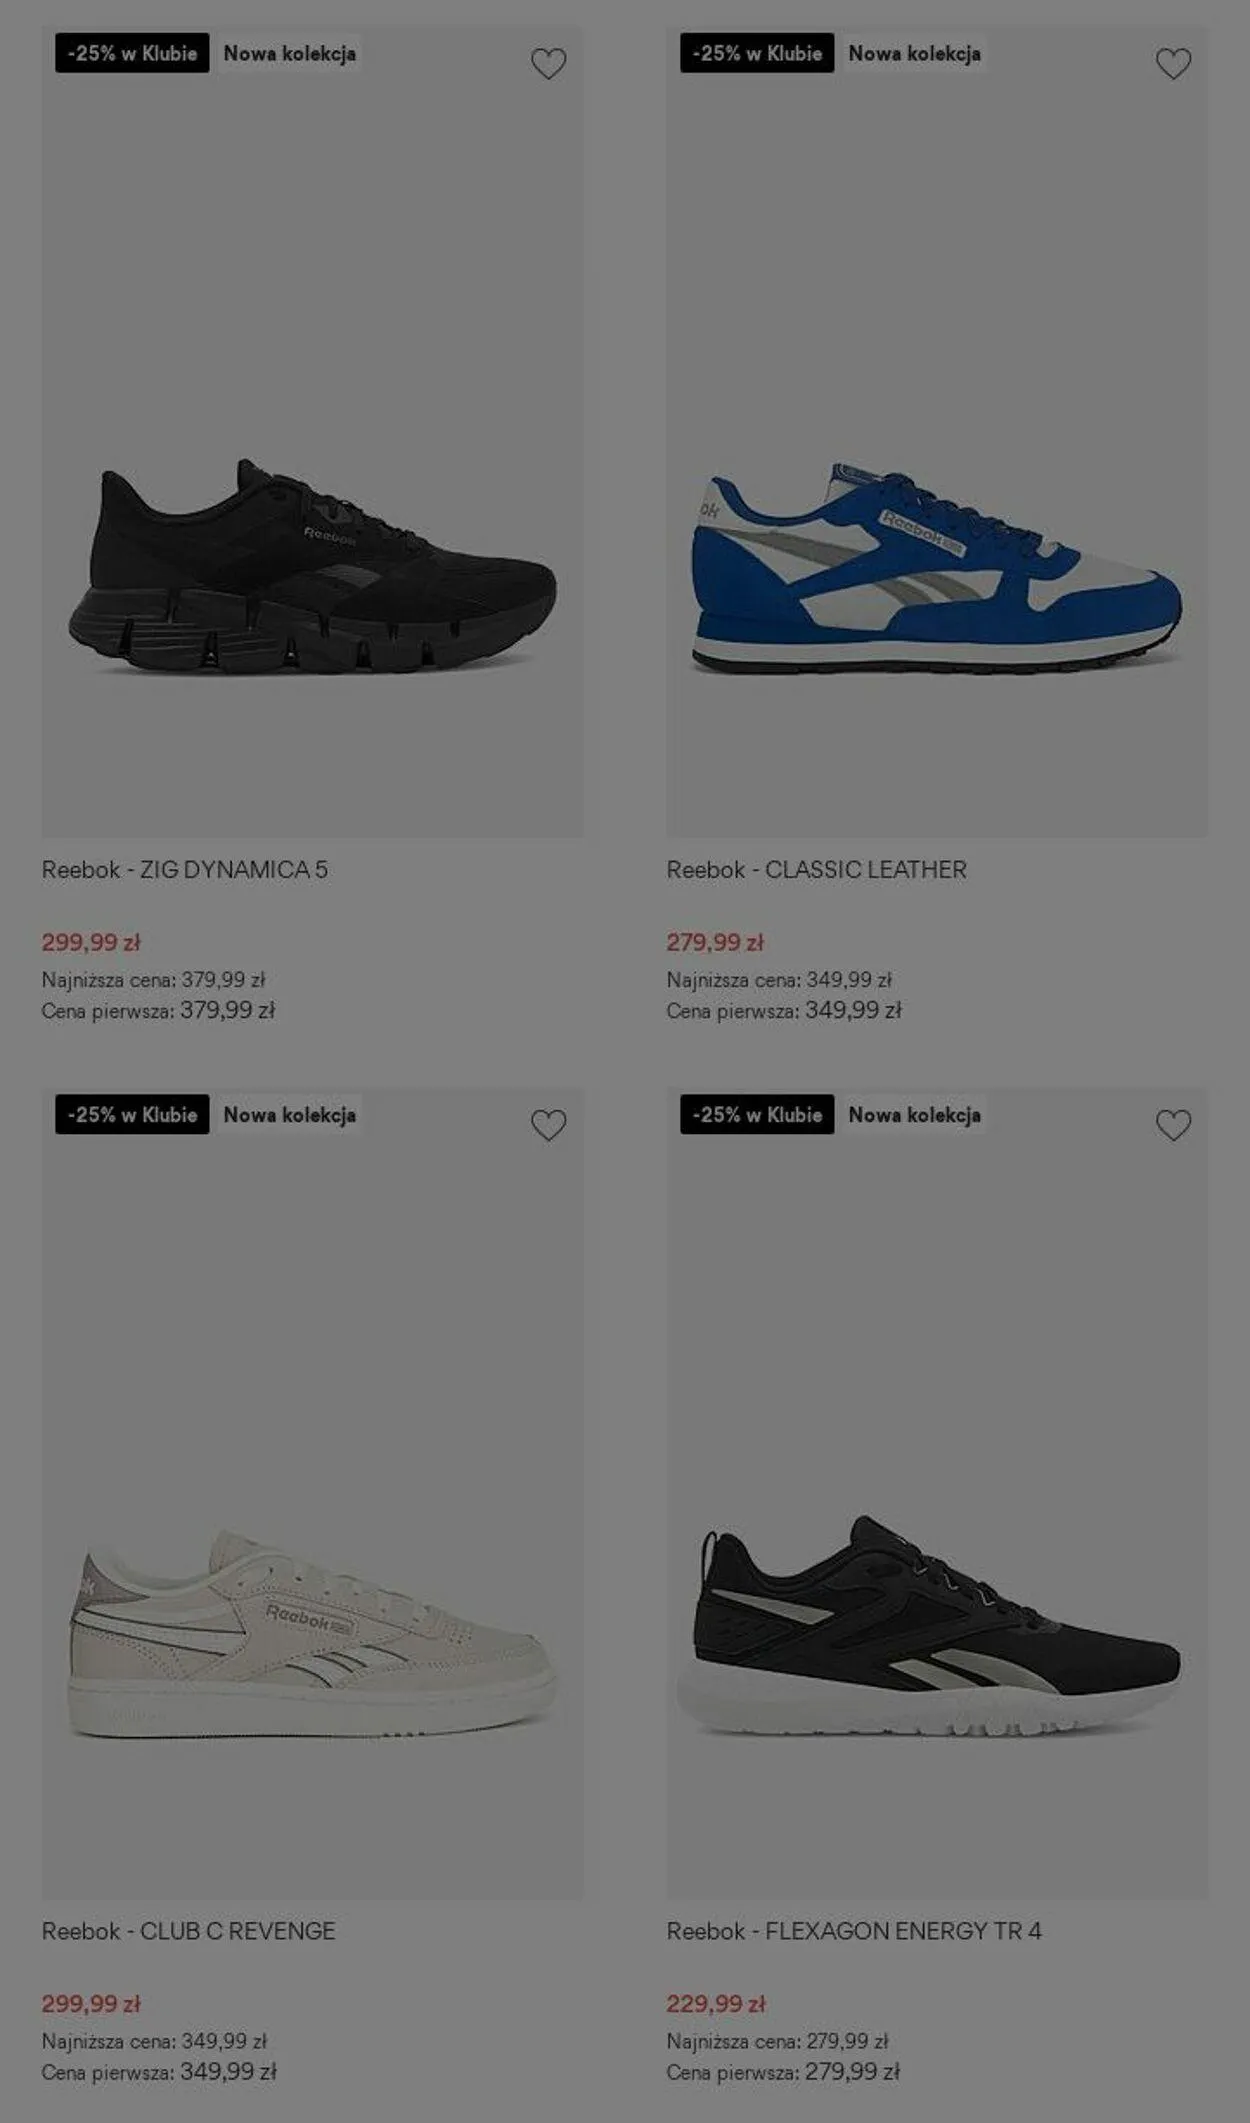
Task: Select Nowa kolekcja tag on CLUB C REVENGE
Action: 289,1115
